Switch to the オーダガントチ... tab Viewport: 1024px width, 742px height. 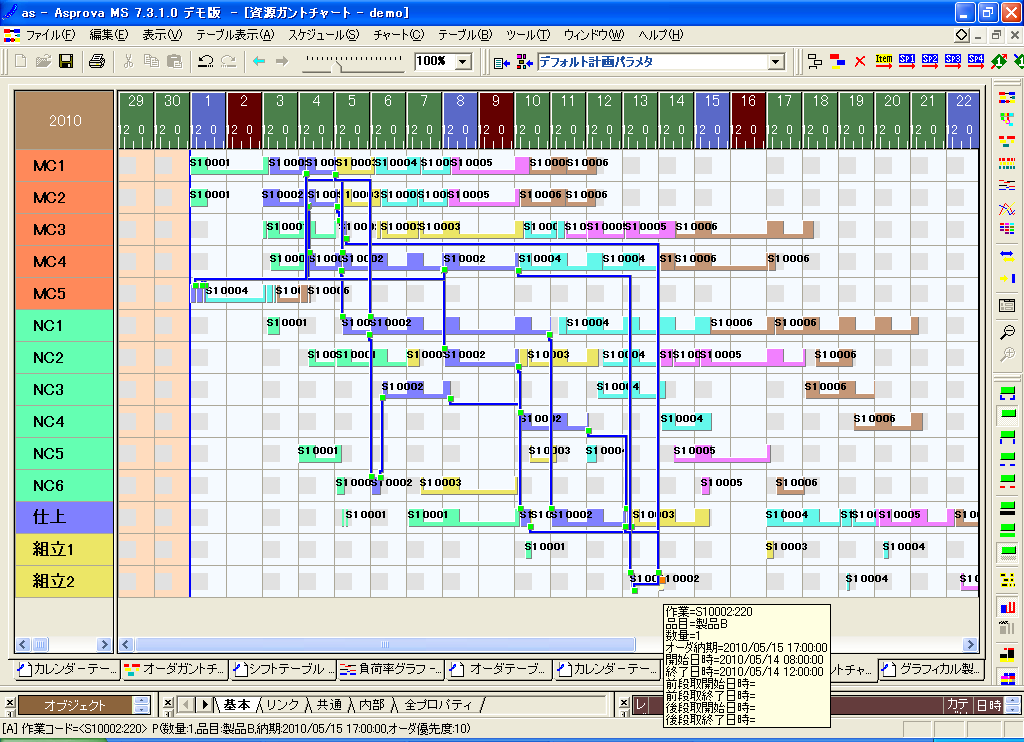(174, 669)
